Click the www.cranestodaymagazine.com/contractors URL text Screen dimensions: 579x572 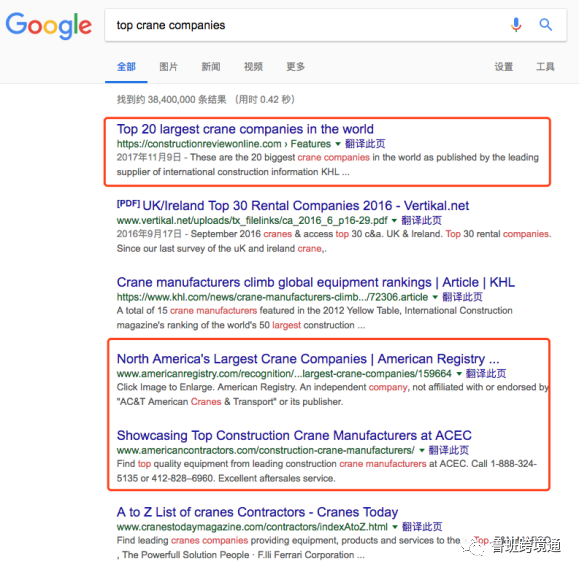[x=252, y=527]
